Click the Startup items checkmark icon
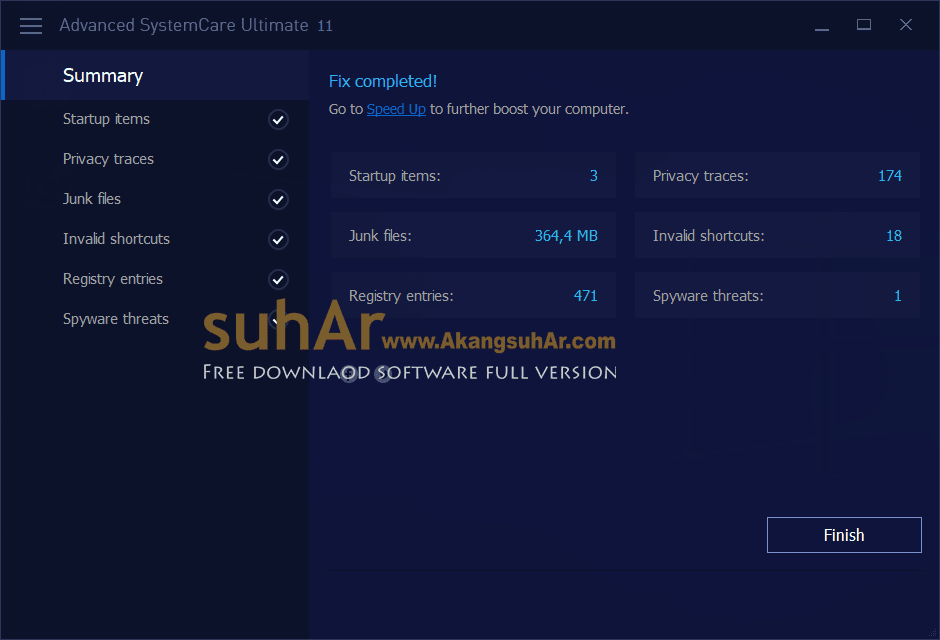Viewport: 940px width, 640px height. (278, 120)
